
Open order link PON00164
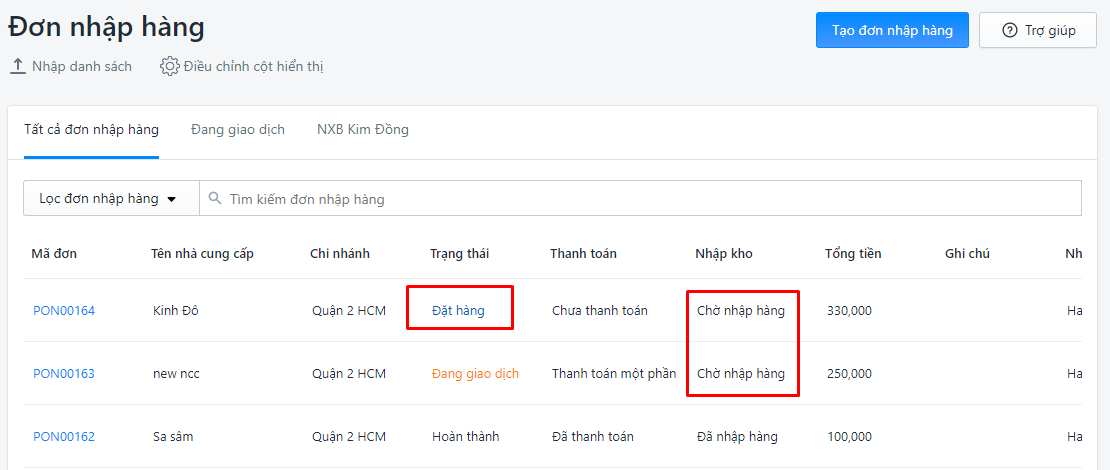(64, 310)
